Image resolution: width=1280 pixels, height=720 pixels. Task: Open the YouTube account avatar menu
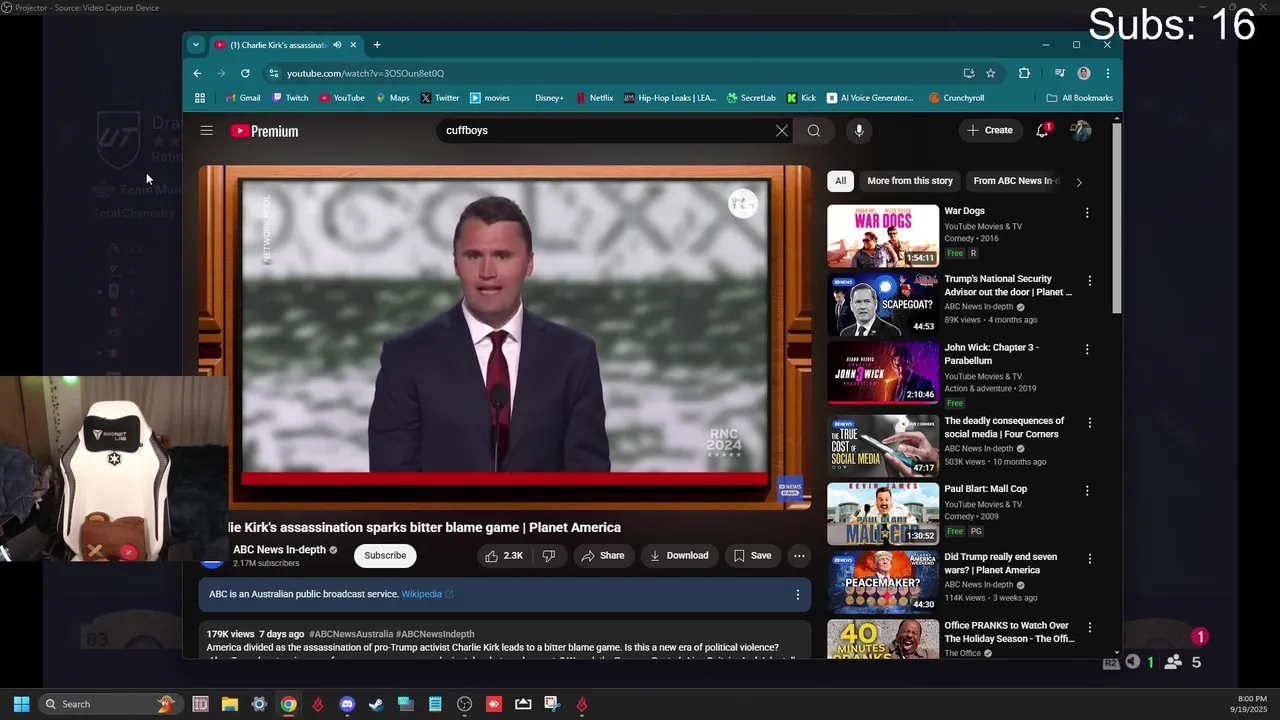1080,131
